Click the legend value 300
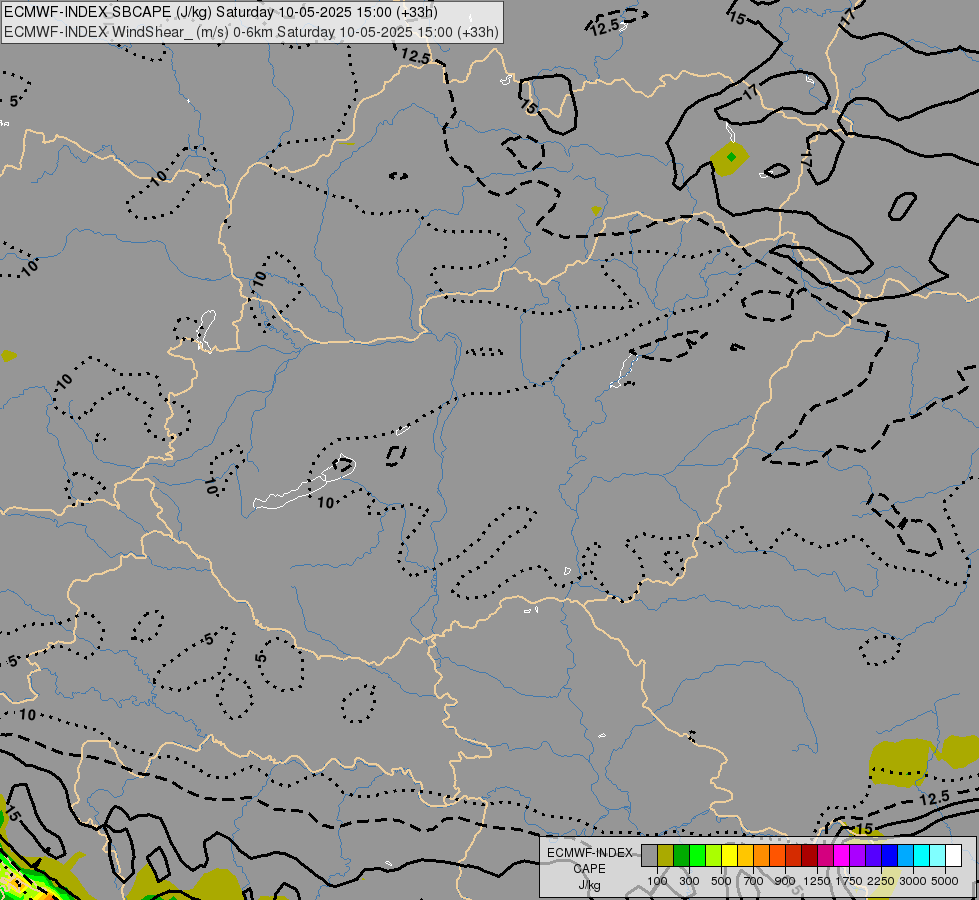Viewport: 979px width, 900px height. click(x=689, y=881)
